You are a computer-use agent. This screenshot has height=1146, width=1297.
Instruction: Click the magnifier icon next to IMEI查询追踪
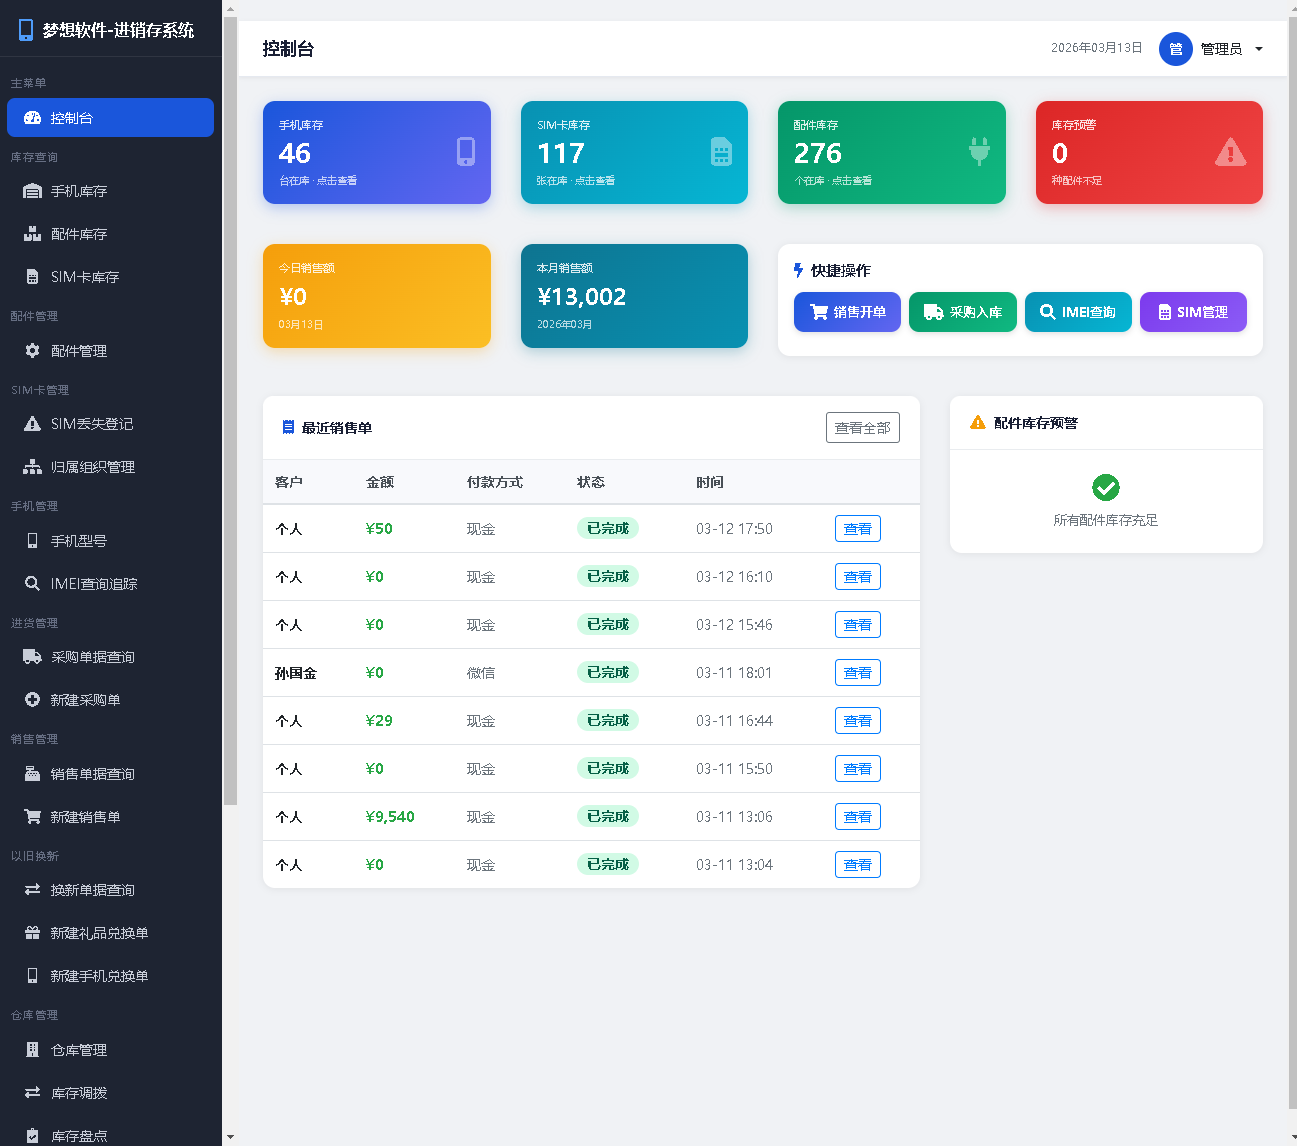(x=33, y=584)
